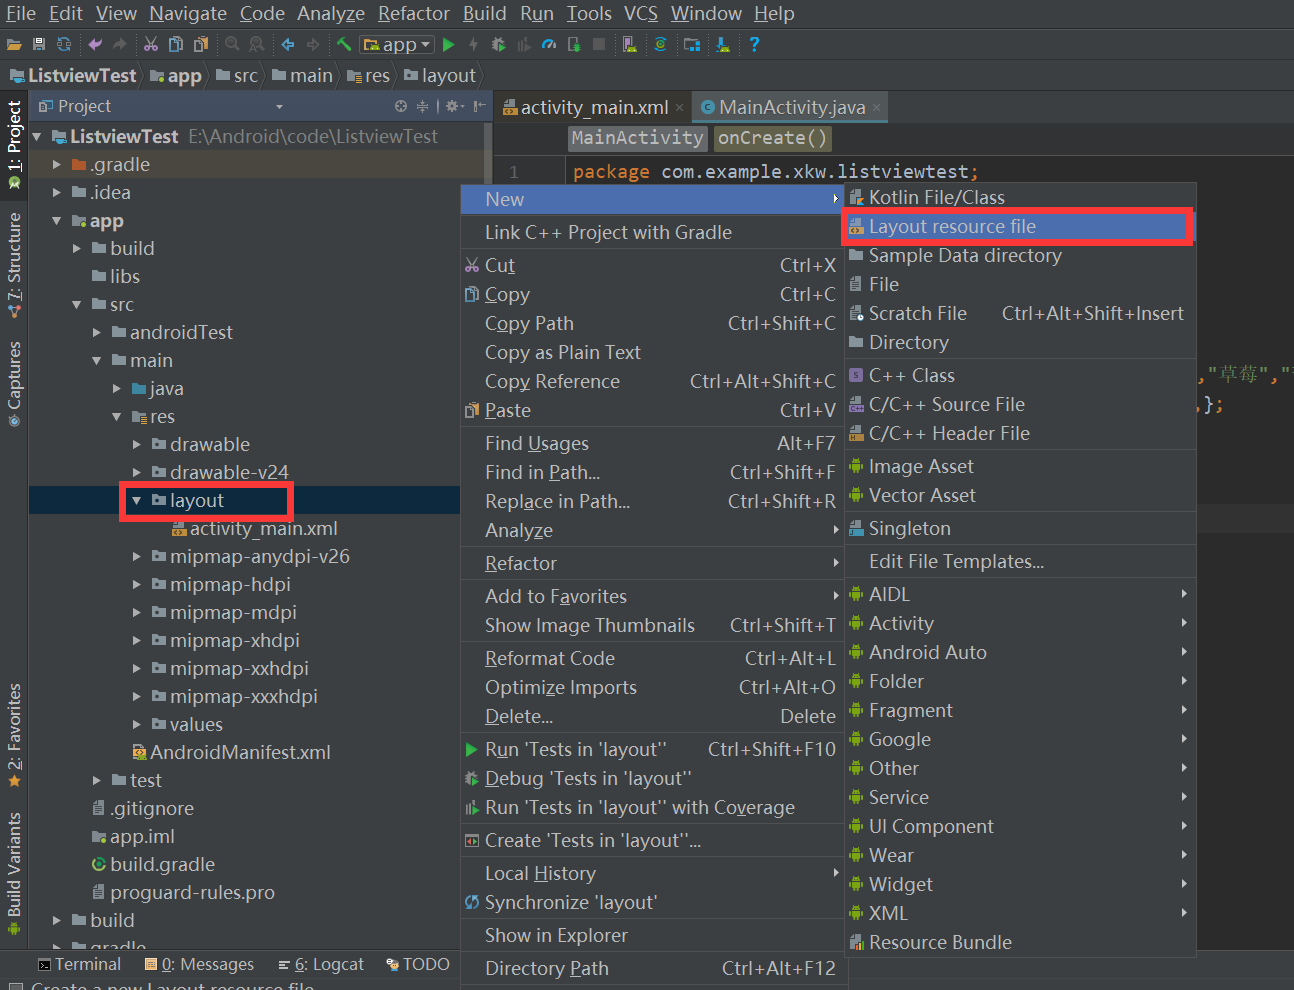This screenshot has width=1294, height=990.
Task: Click Show in Explorer entry
Action: 653,935
